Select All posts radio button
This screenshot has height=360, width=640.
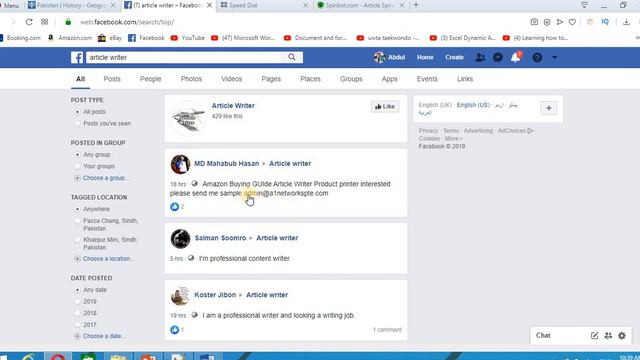(77, 112)
